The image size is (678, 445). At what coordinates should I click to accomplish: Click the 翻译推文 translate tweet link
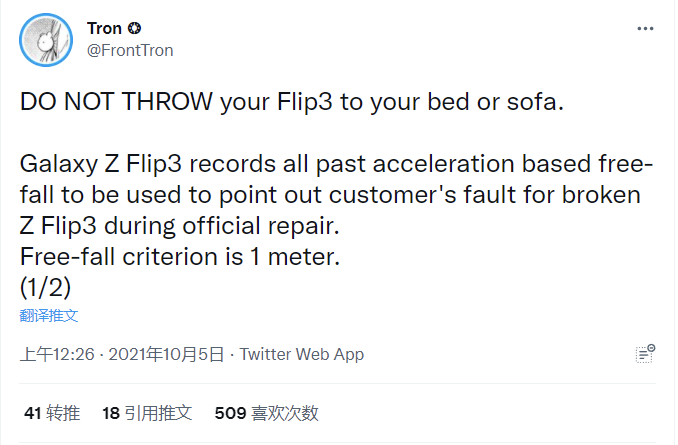tap(49, 315)
